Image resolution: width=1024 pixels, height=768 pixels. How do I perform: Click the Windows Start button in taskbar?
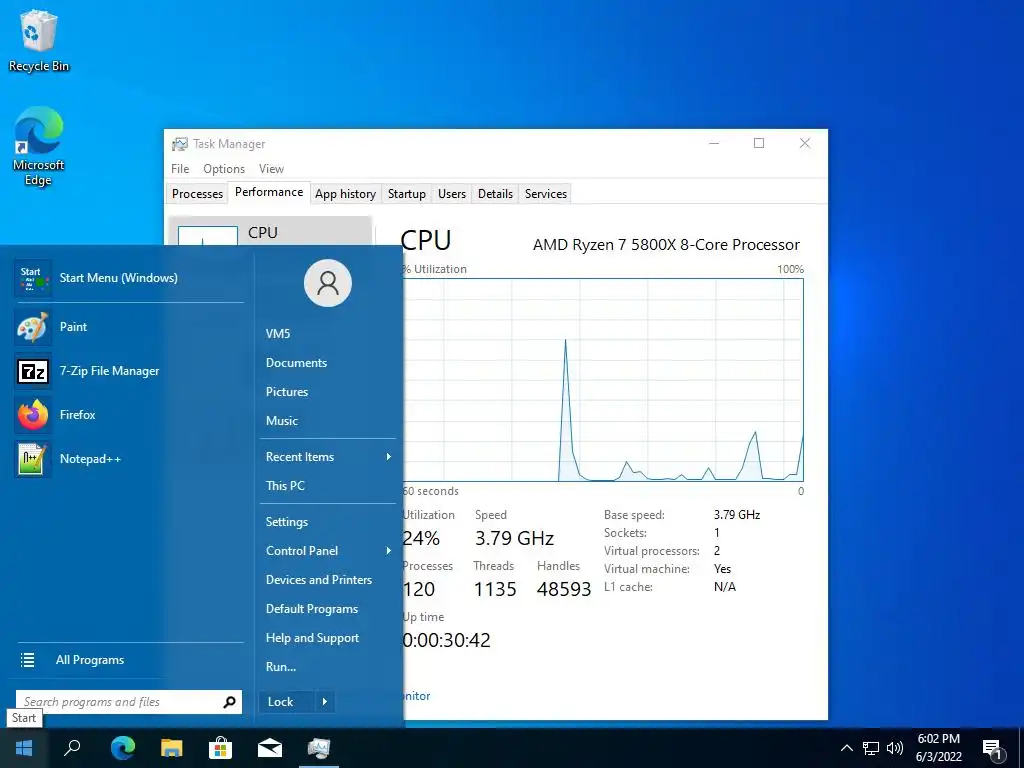(x=24, y=748)
